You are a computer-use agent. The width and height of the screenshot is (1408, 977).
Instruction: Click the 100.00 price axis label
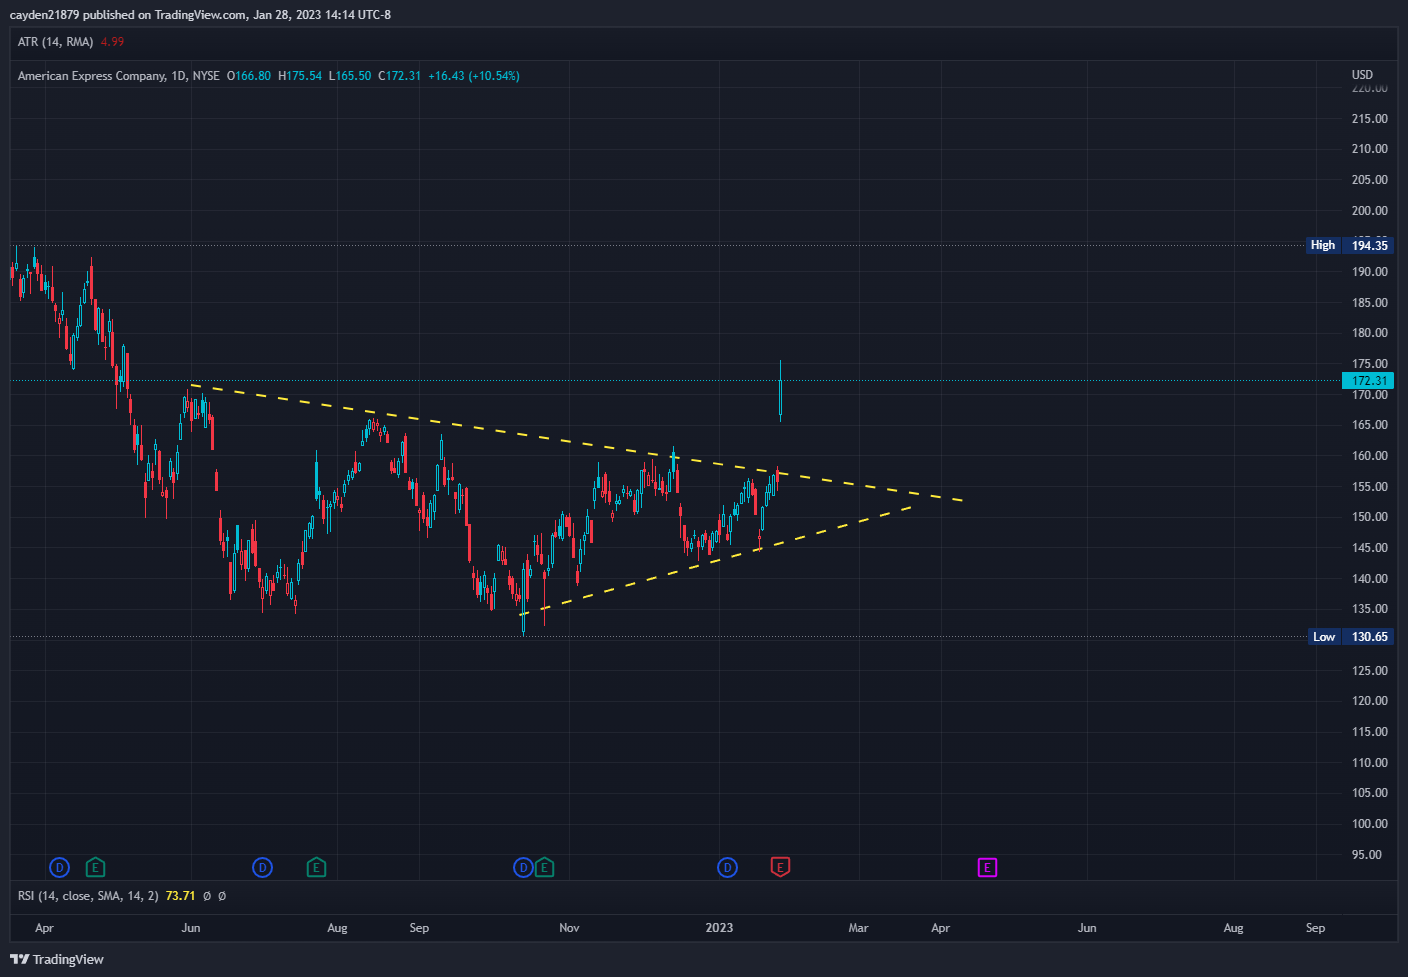click(1369, 824)
